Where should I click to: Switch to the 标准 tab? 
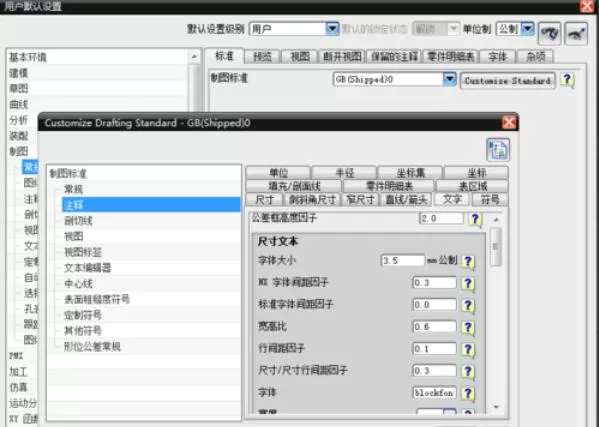click(x=224, y=56)
